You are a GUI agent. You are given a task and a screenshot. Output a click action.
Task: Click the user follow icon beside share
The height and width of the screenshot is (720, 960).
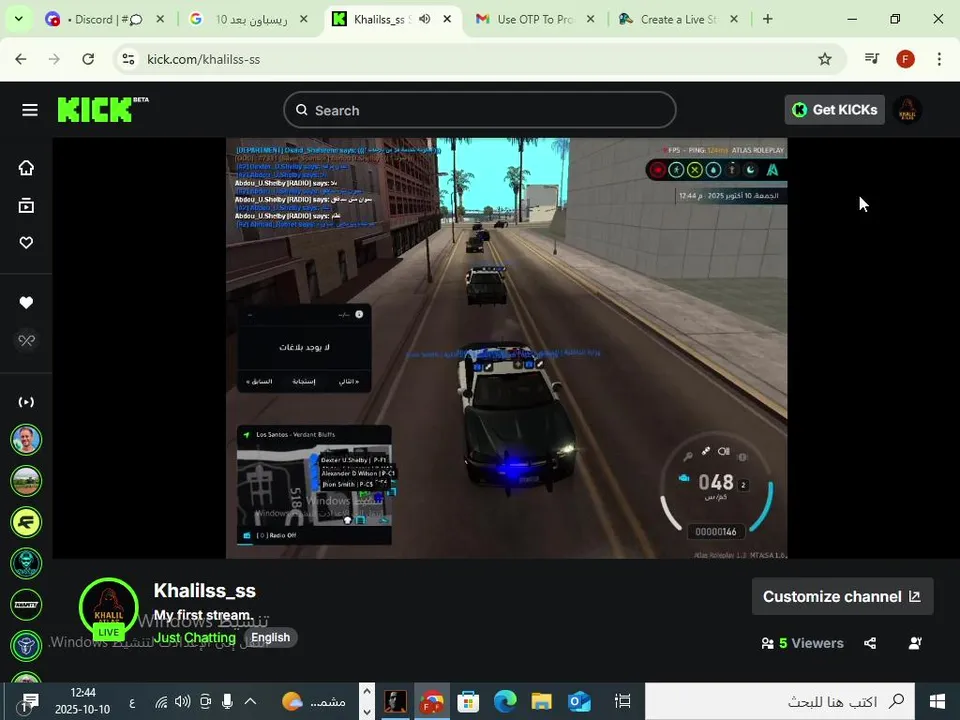coord(915,643)
